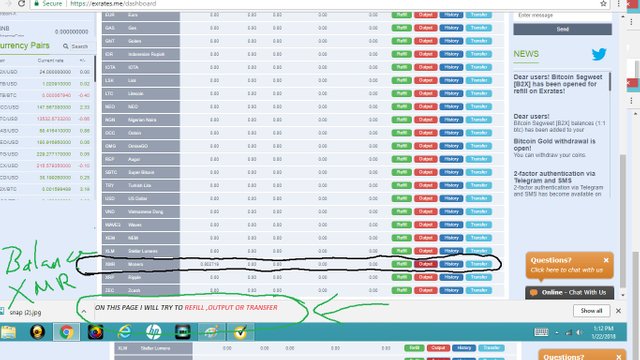Image resolution: width=640 pixels, height=360 pixels.
Task: Open Bitcoin Gold withdrawal is open news
Action: 554,144
